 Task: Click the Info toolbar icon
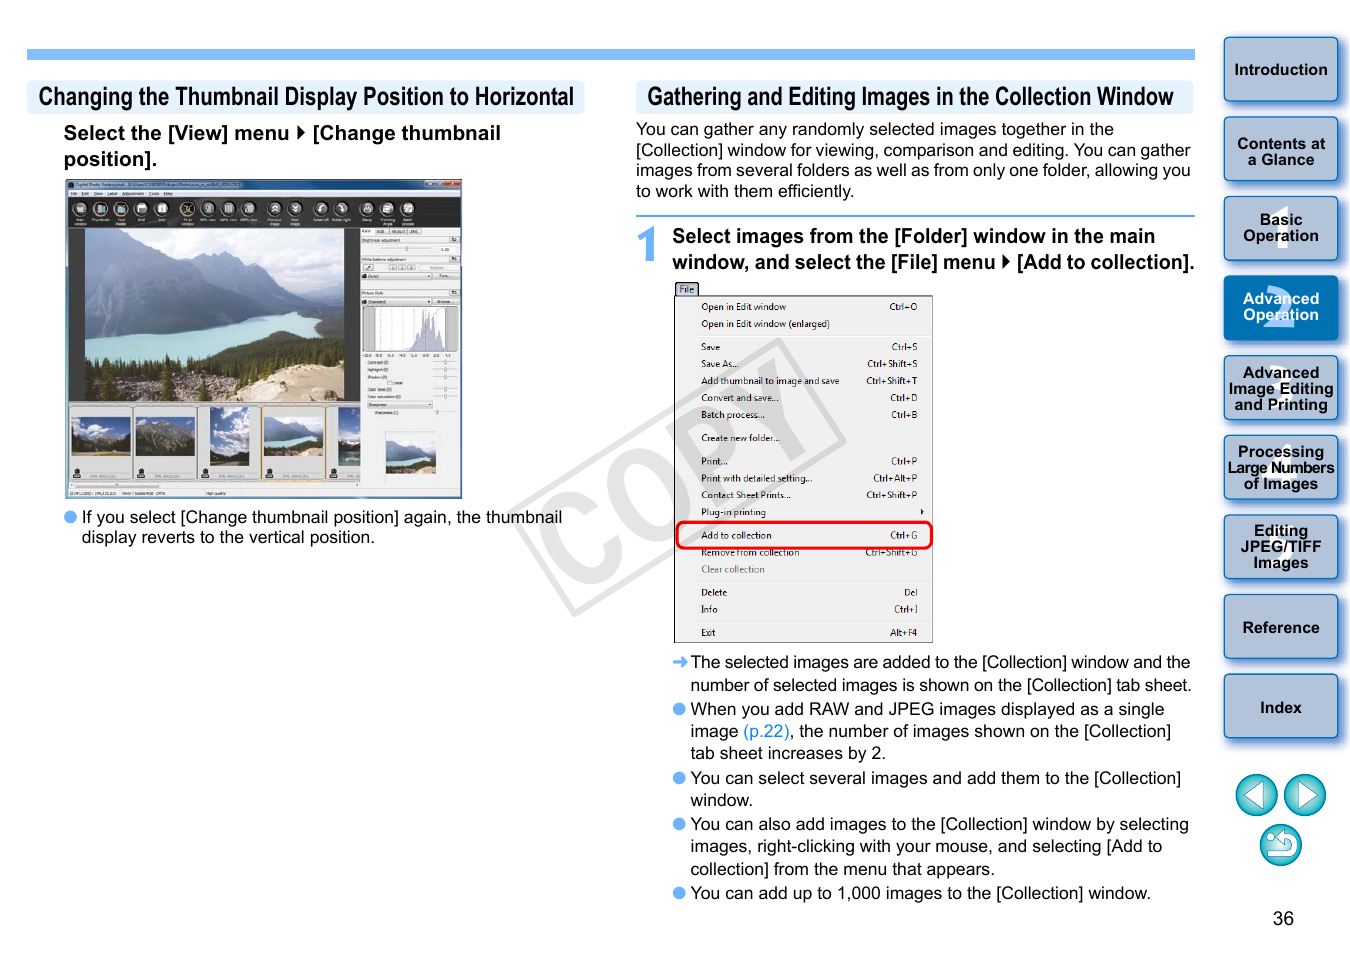(162, 209)
